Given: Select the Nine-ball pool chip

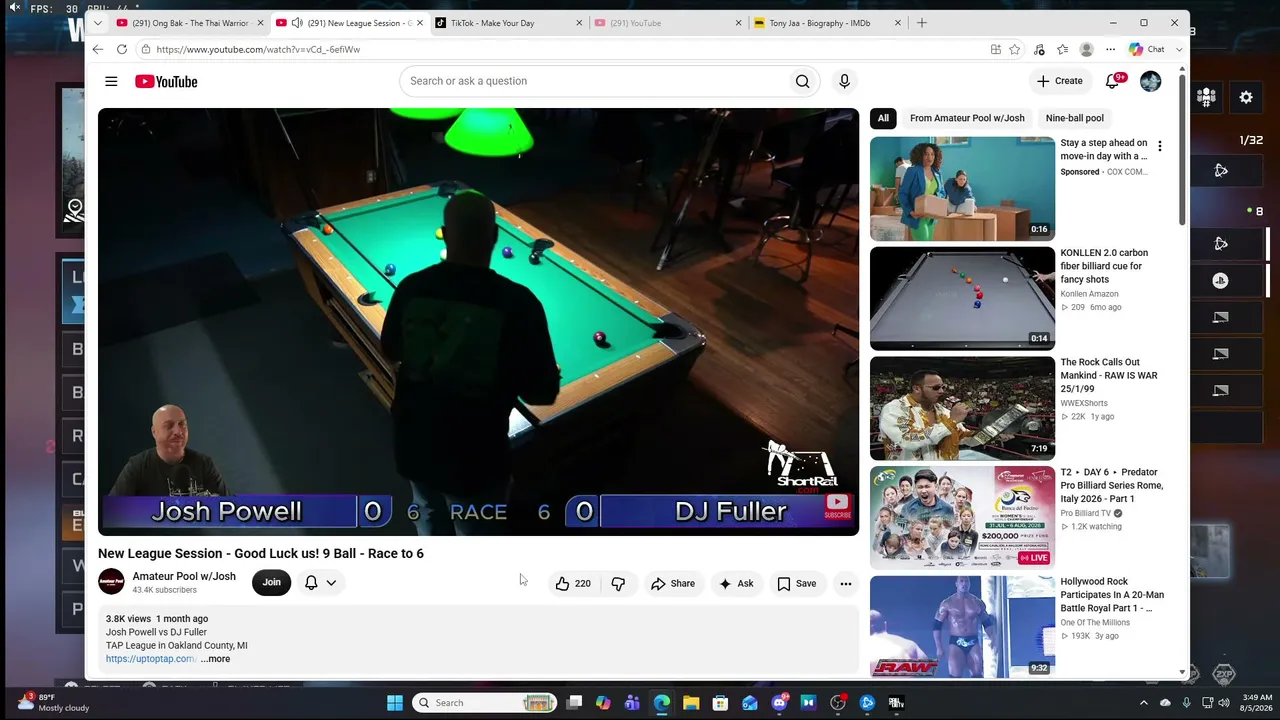Looking at the screenshot, I should [x=1075, y=118].
